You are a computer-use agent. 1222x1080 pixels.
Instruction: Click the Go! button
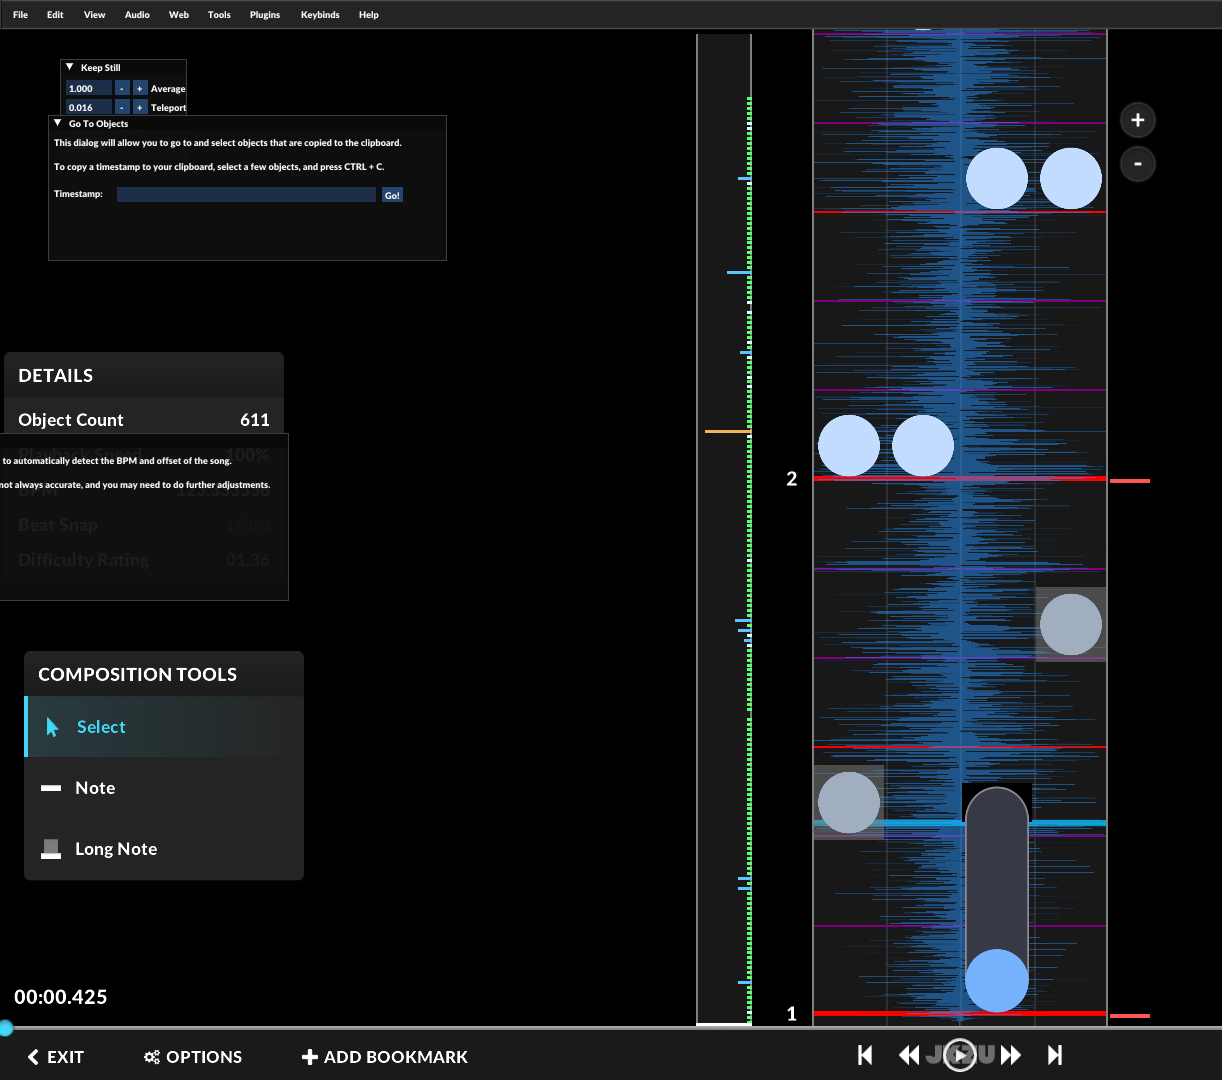tap(392, 195)
